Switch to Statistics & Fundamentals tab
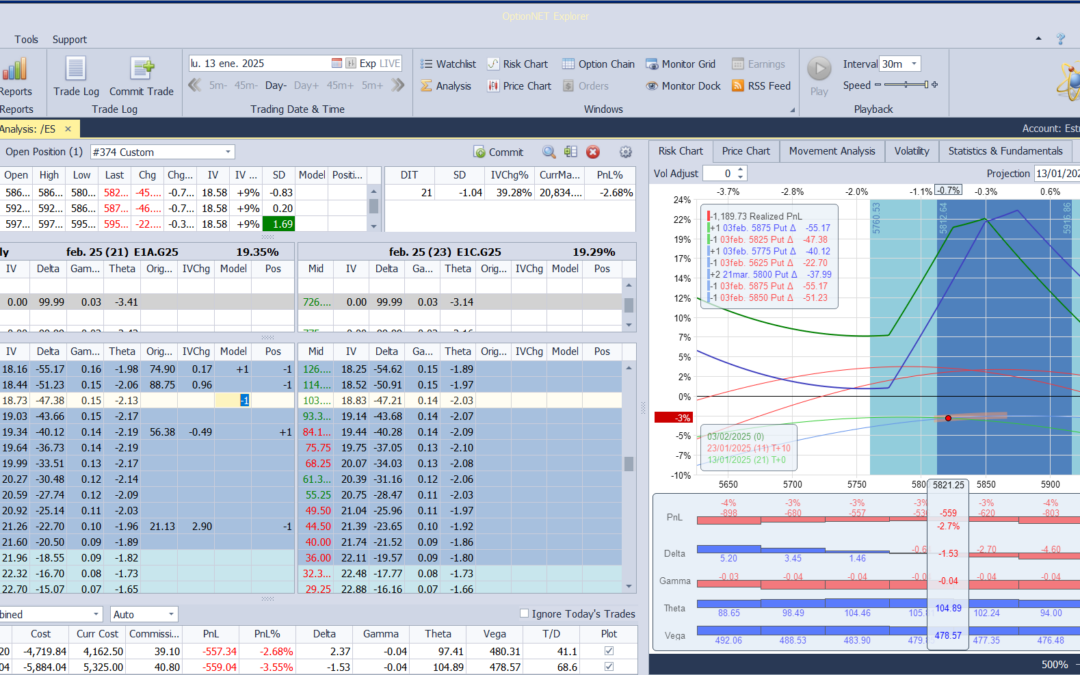The image size is (1080, 675). click(x=1005, y=152)
